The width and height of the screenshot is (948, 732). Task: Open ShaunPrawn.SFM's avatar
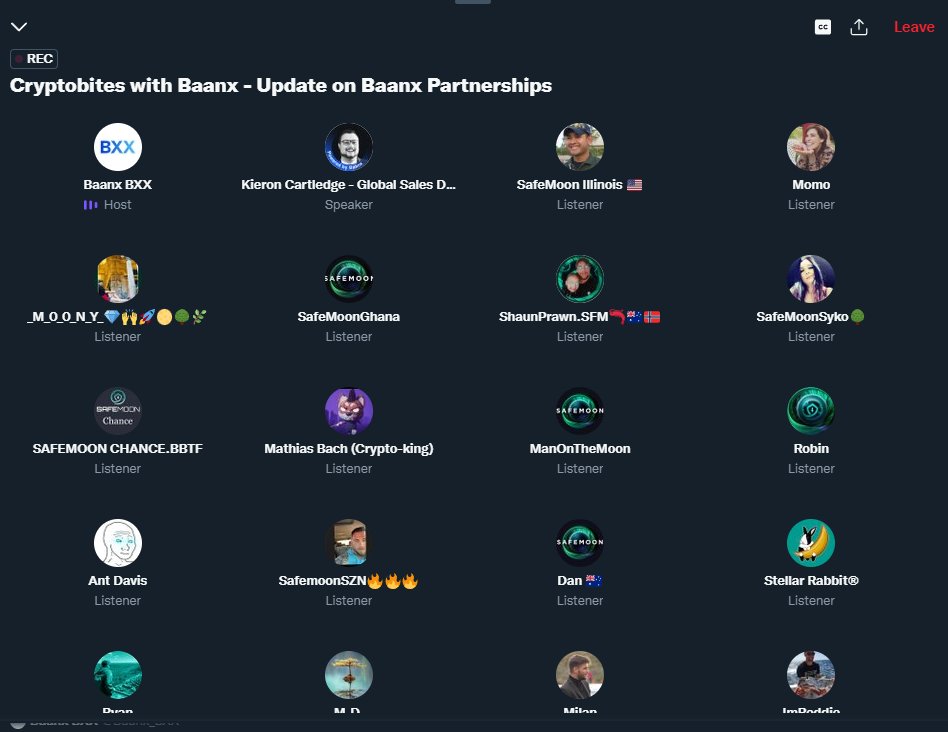(x=580, y=278)
